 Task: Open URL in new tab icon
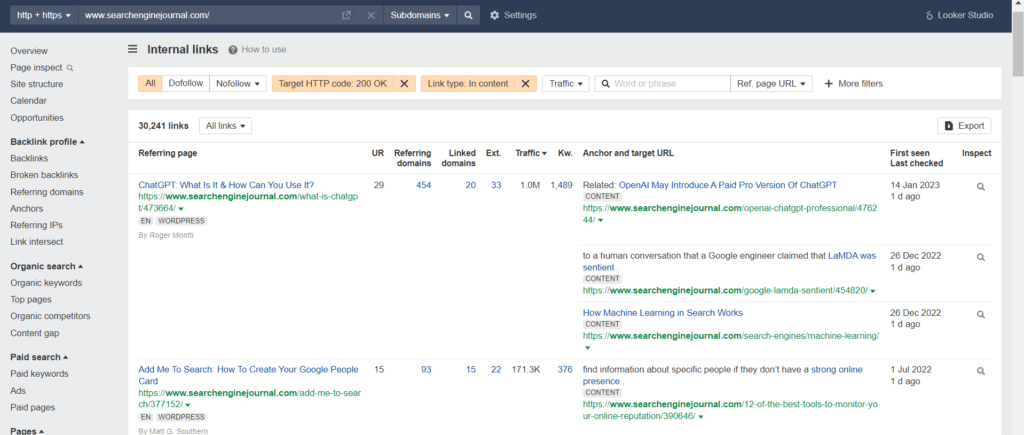pos(346,15)
